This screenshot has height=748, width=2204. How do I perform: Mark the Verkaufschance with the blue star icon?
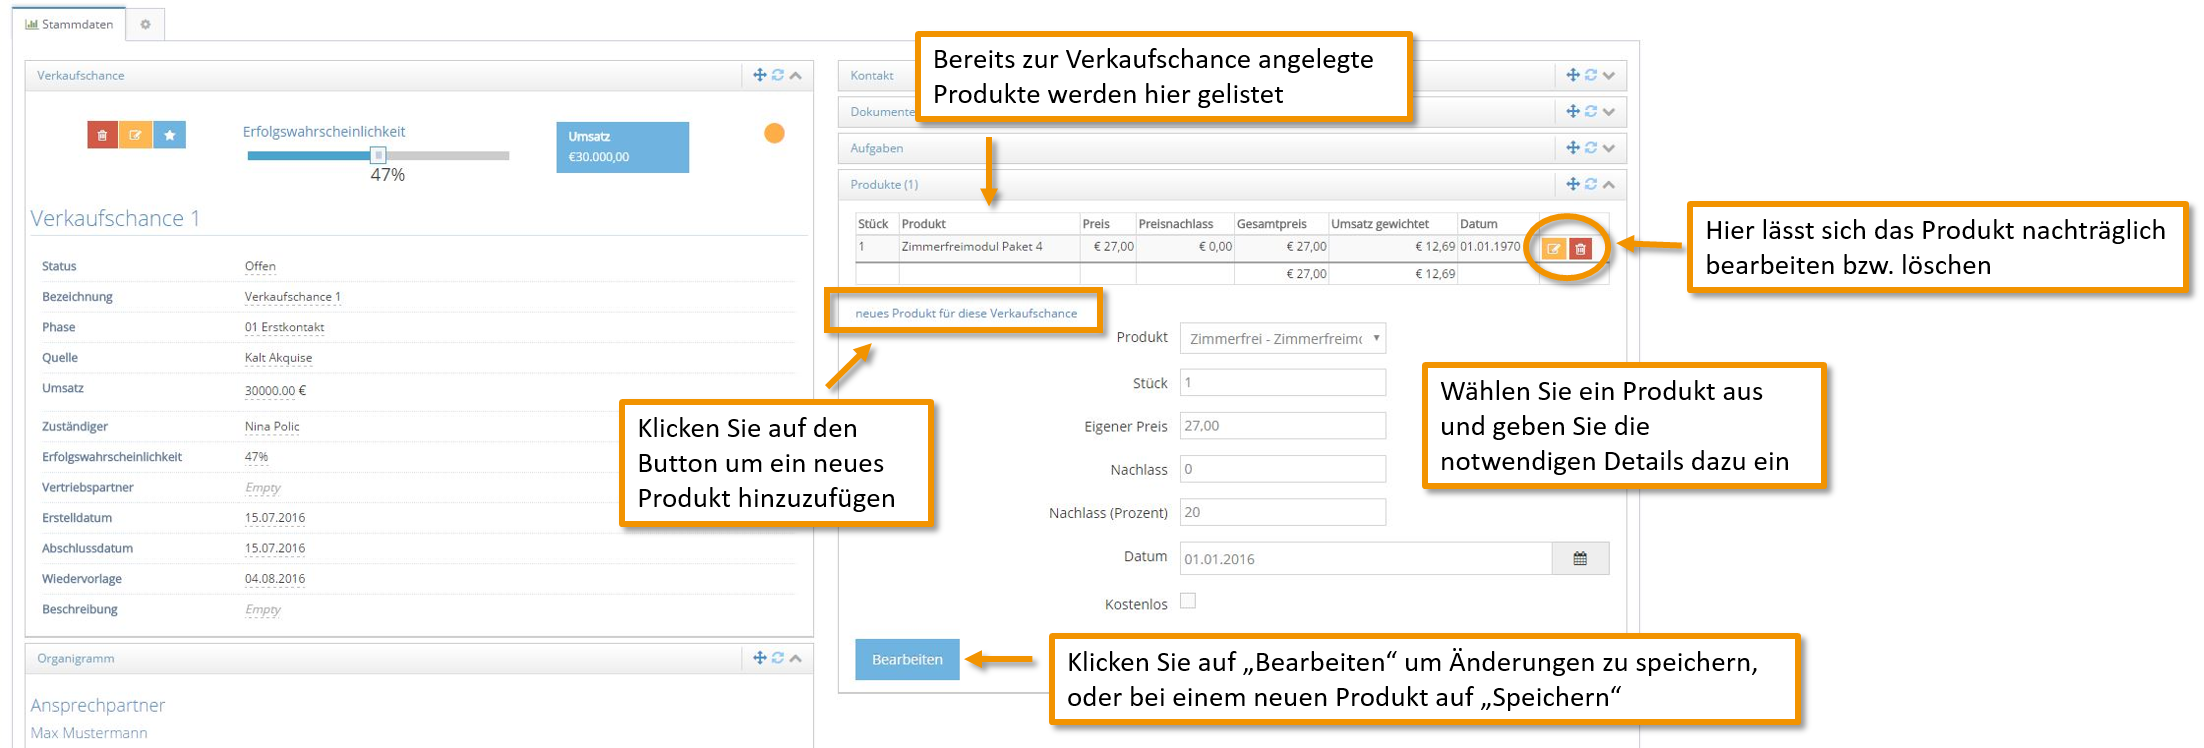(x=170, y=135)
